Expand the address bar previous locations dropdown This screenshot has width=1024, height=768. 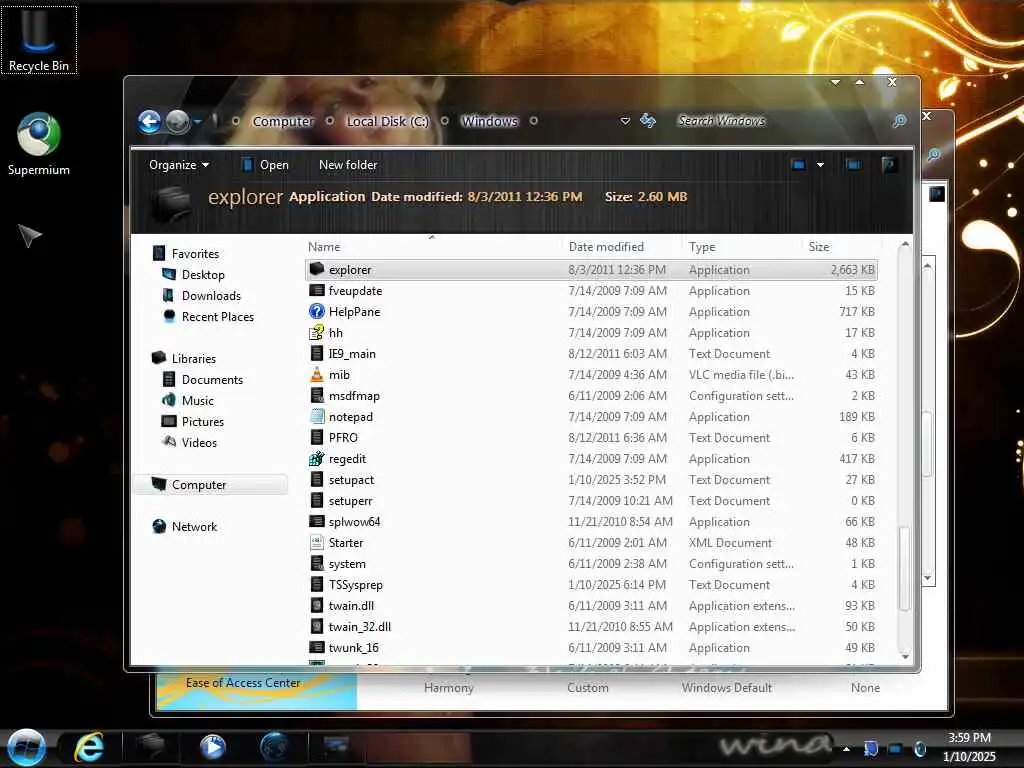coord(625,121)
